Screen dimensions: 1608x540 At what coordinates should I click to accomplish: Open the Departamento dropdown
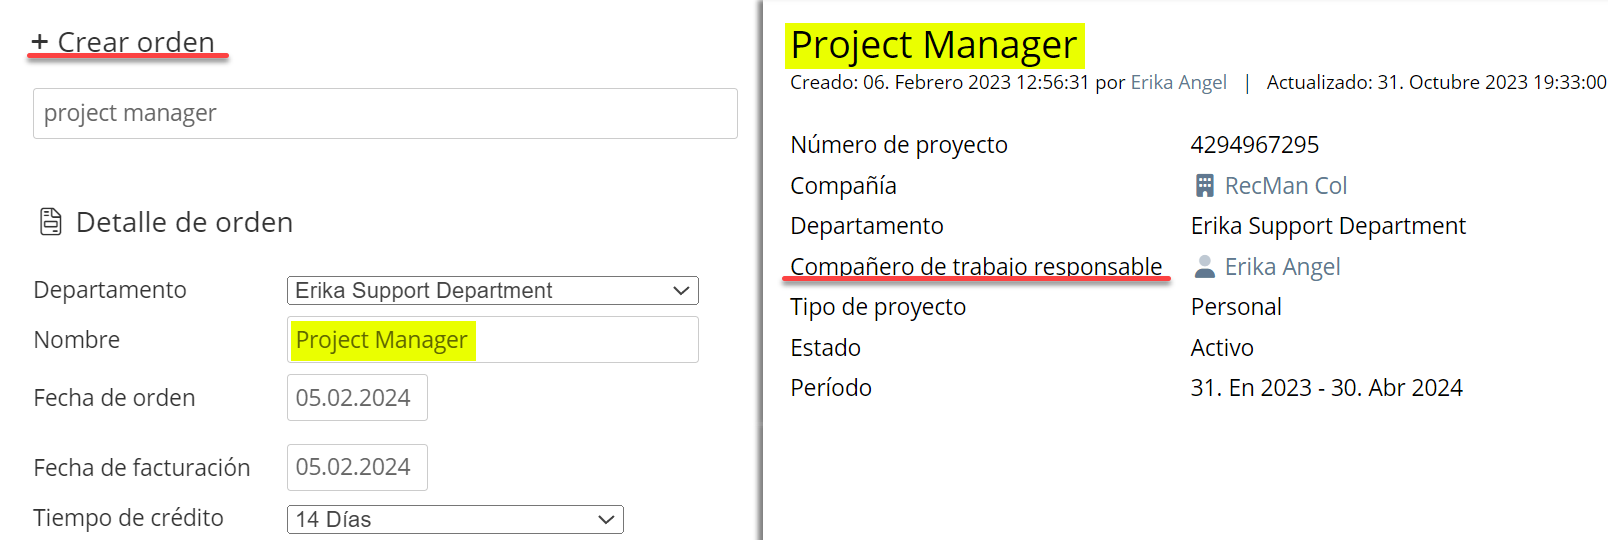492,291
